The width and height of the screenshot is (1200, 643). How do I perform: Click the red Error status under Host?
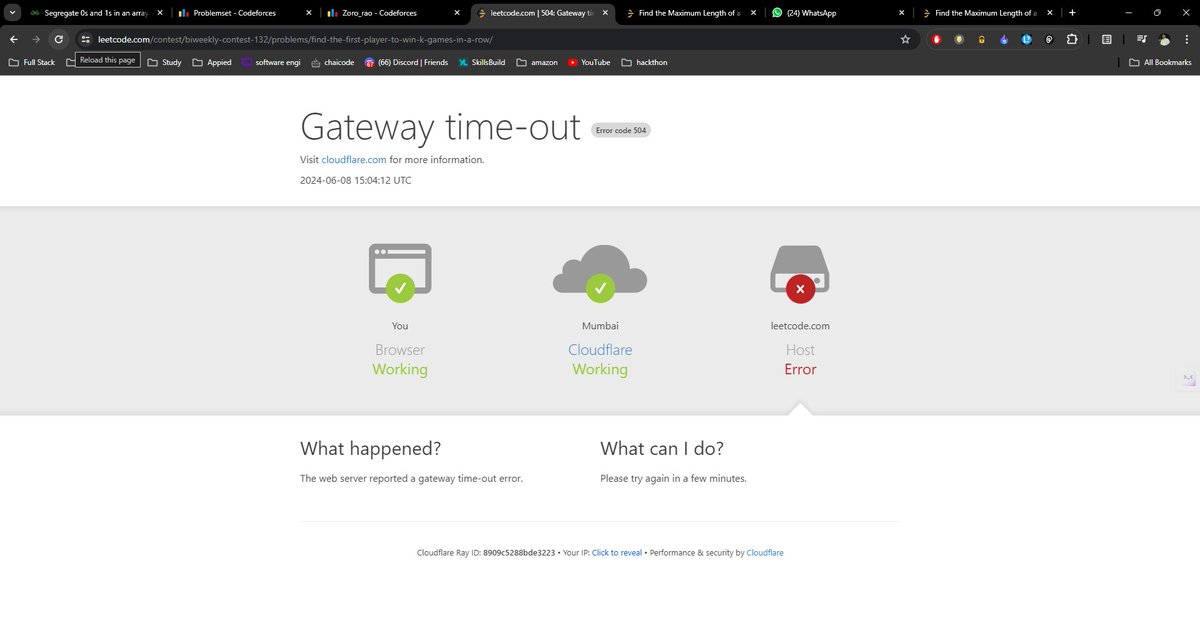tap(800, 369)
